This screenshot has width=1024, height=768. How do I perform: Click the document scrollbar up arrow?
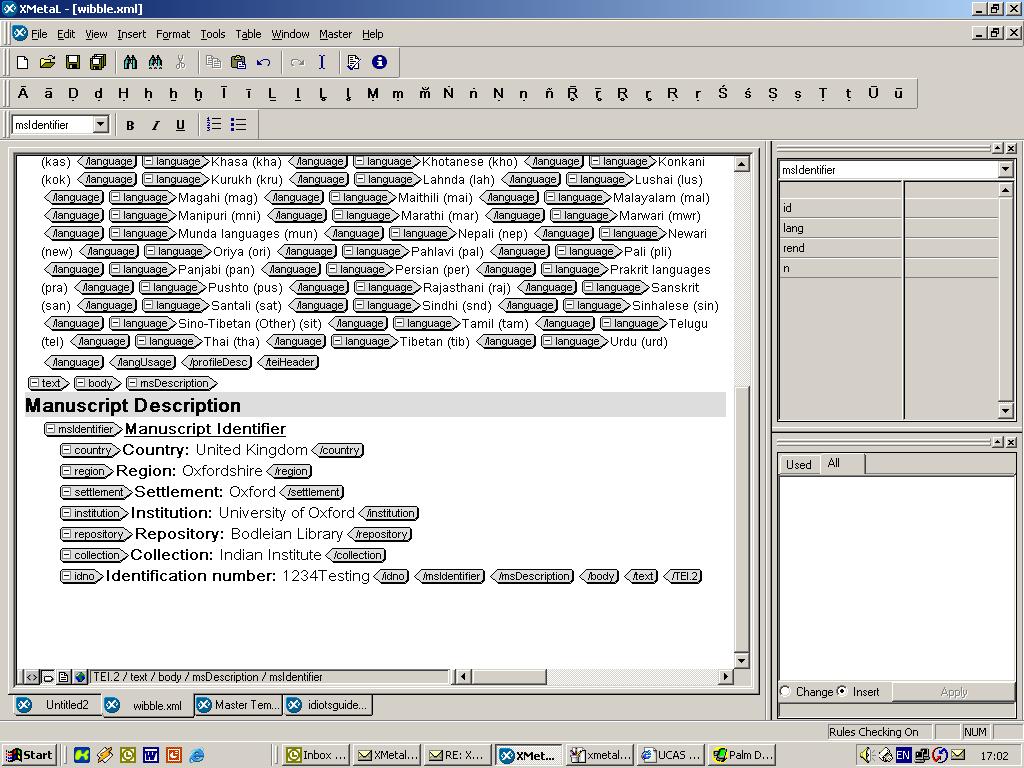point(741,163)
